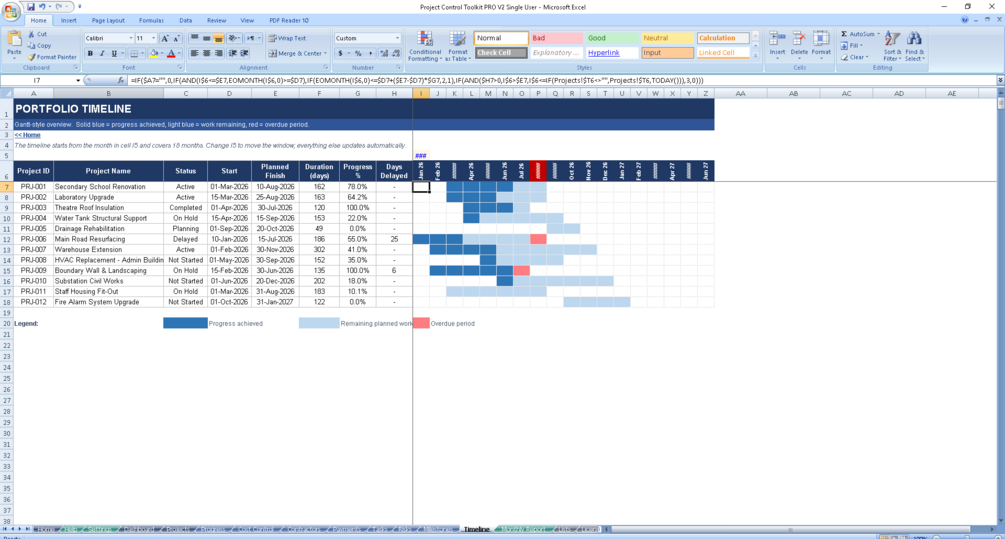This screenshot has height=539, width=1005.
Task: Open Format as Table gallery
Action: [x=458, y=46]
